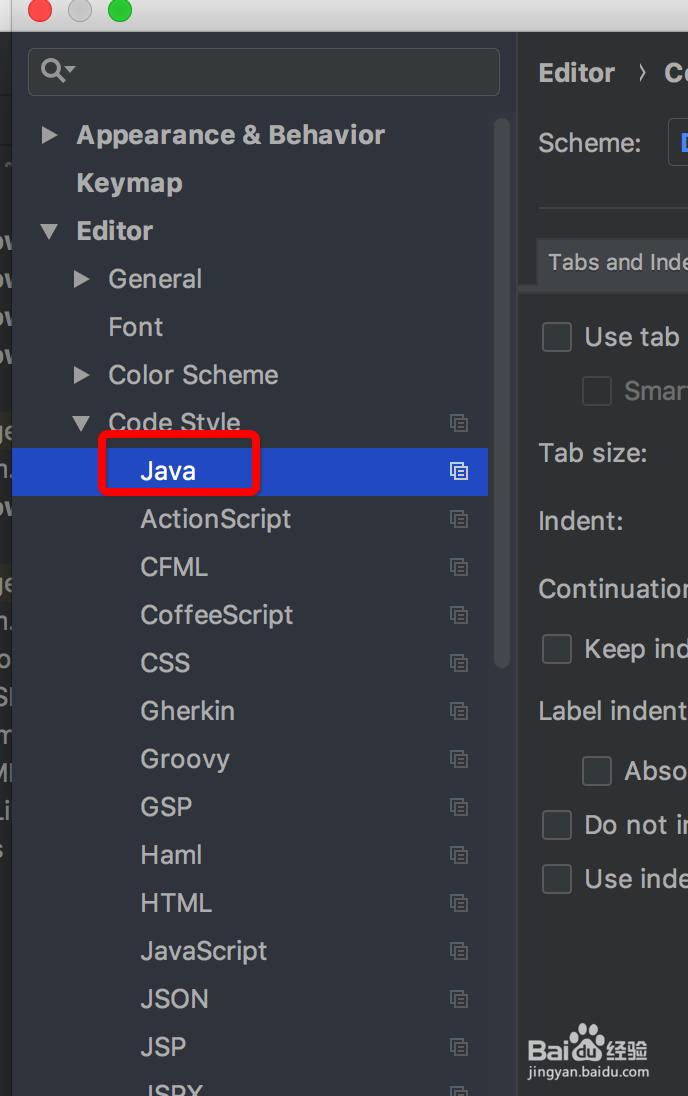Click copy icon beside Code Style row
This screenshot has height=1096, width=688.
(x=459, y=423)
